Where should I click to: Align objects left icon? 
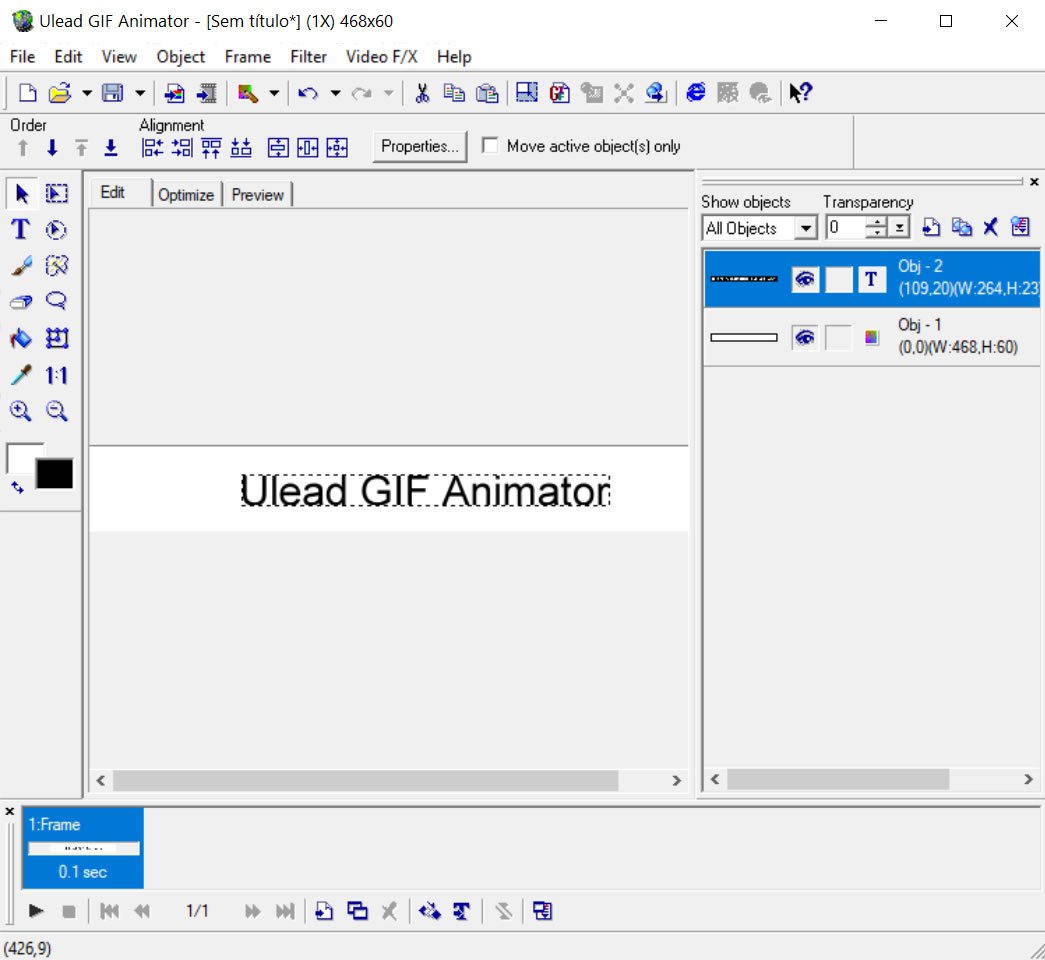click(x=152, y=147)
